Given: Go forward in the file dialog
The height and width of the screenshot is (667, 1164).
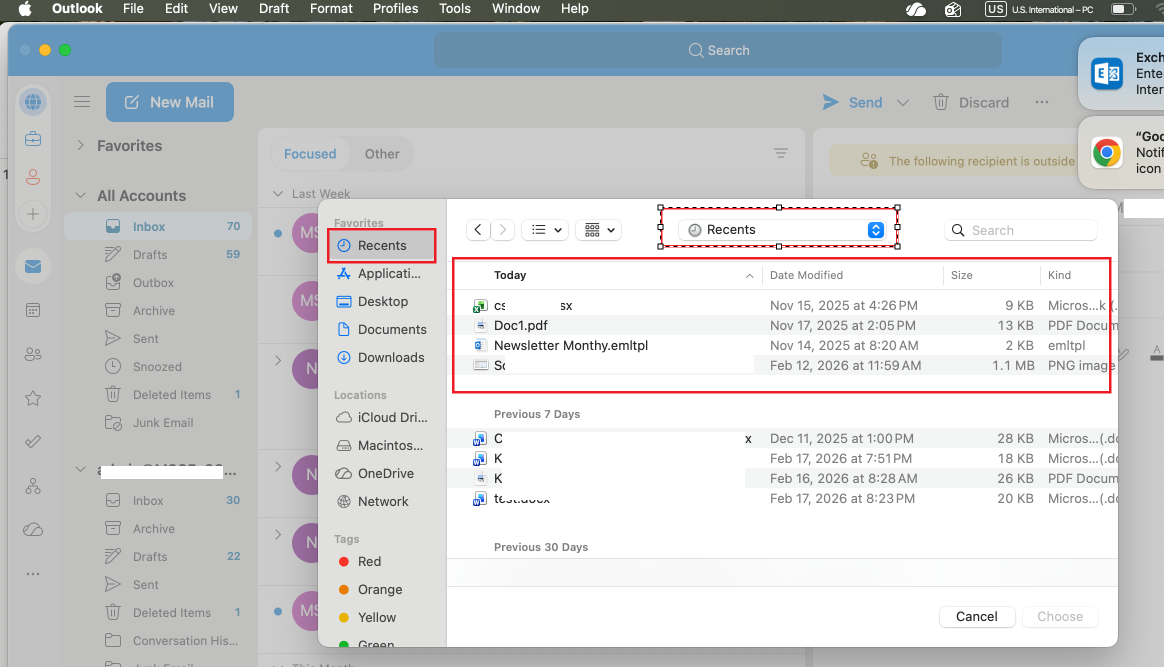Looking at the screenshot, I should tap(503, 230).
